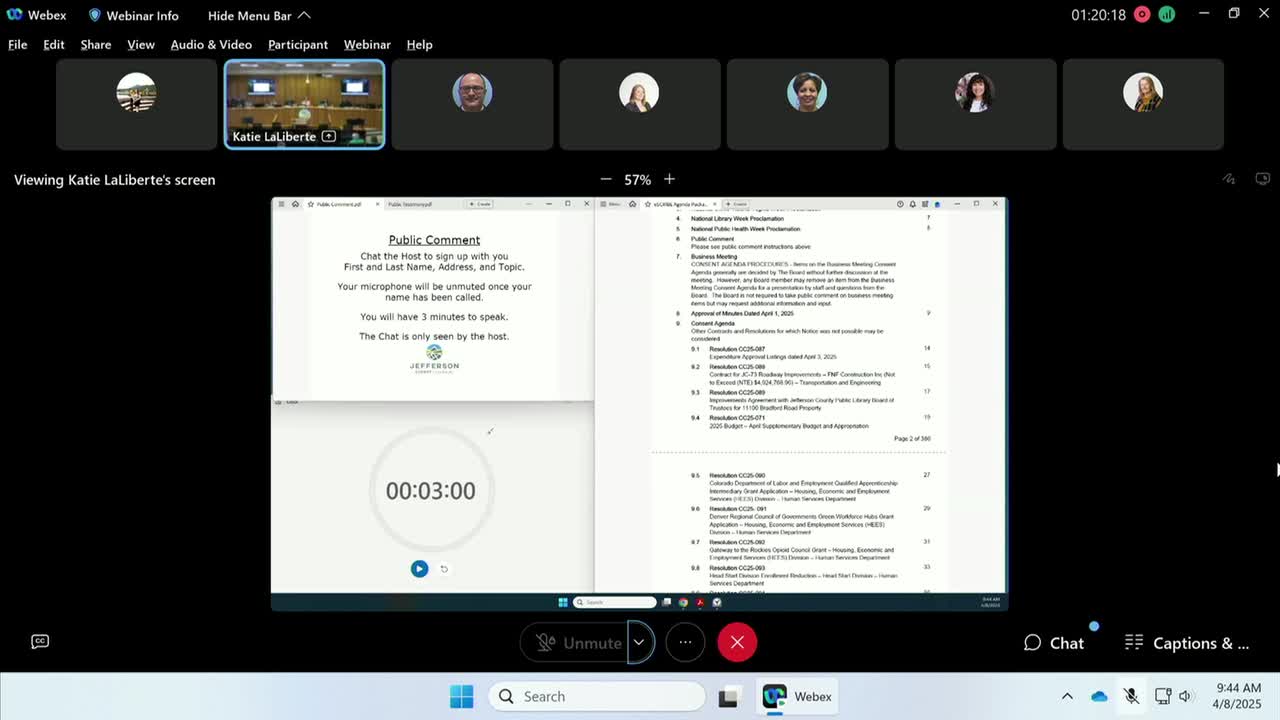Toggle Hide Menu Bar
The height and width of the screenshot is (720, 1280).
click(259, 15)
